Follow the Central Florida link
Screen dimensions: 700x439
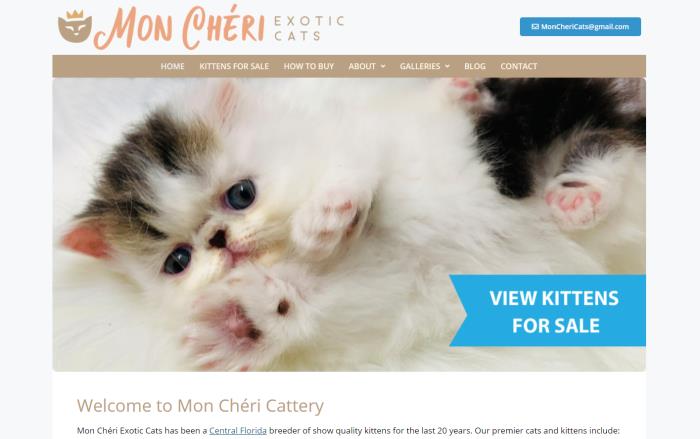tap(238, 431)
